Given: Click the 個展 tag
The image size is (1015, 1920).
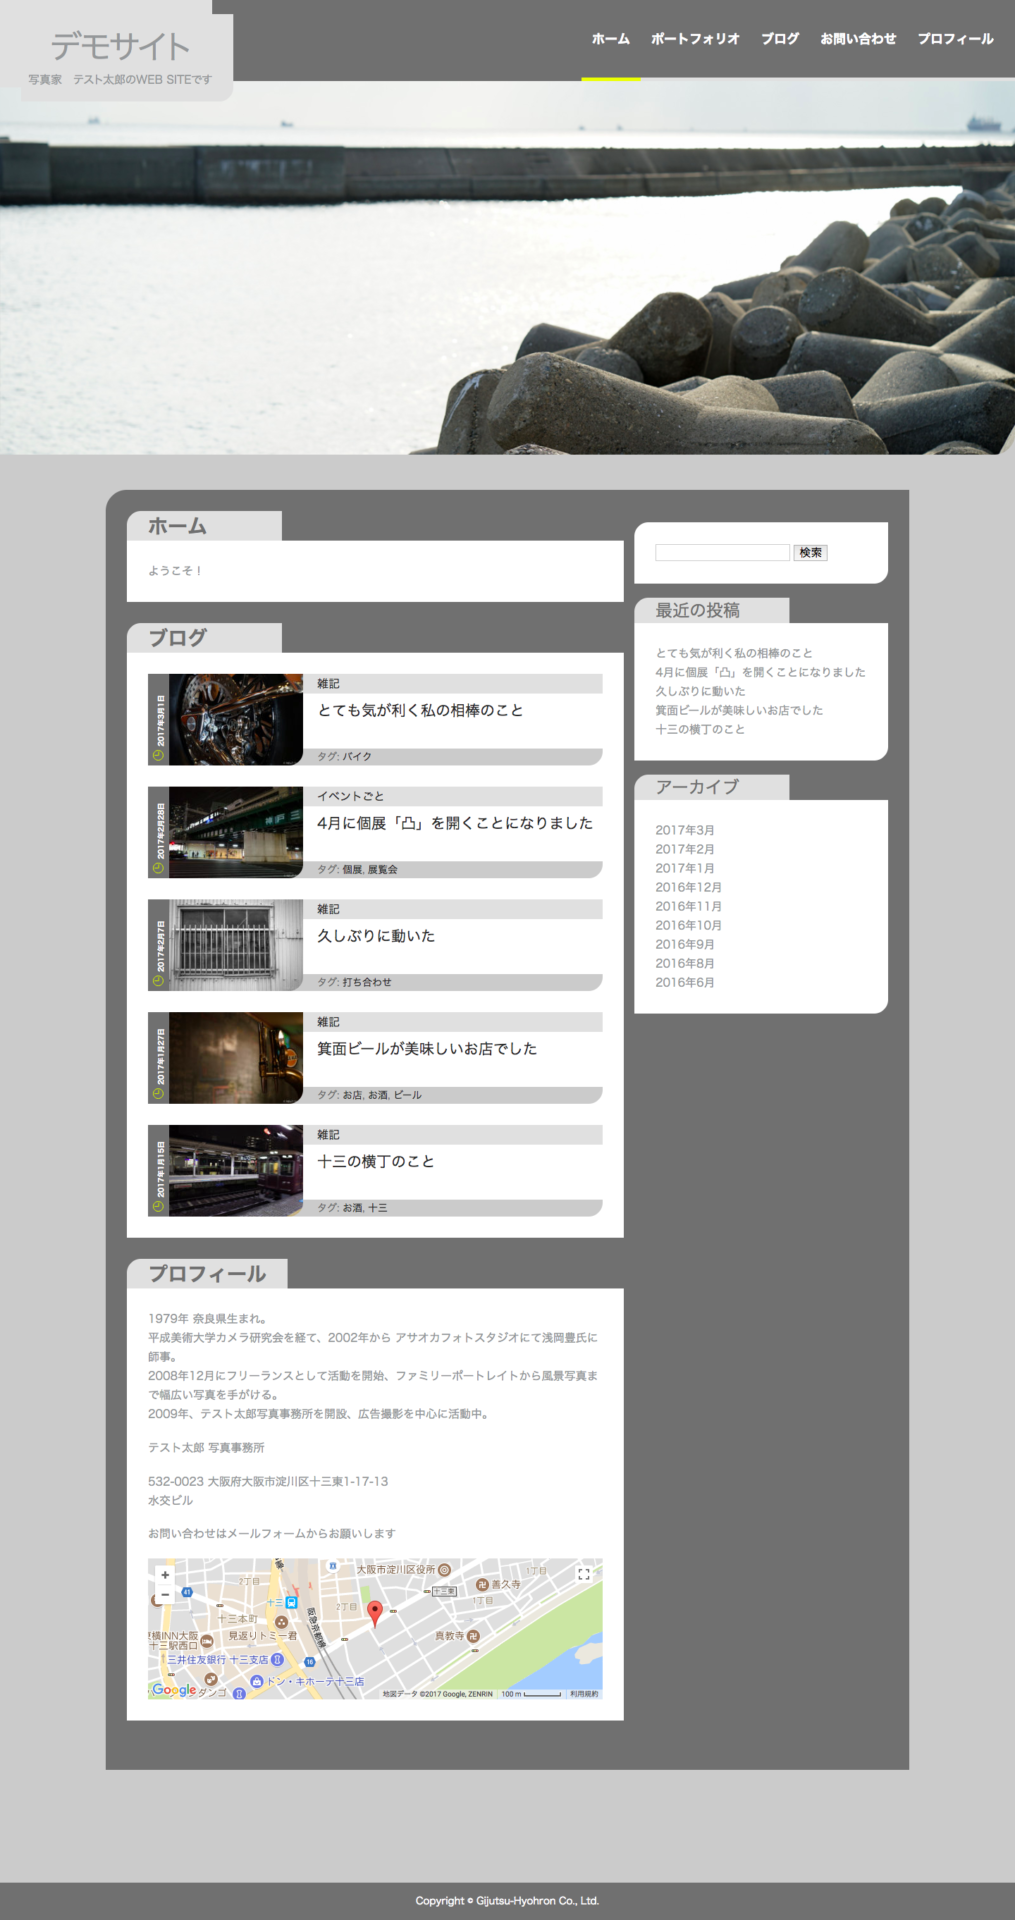Looking at the screenshot, I should point(352,870).
